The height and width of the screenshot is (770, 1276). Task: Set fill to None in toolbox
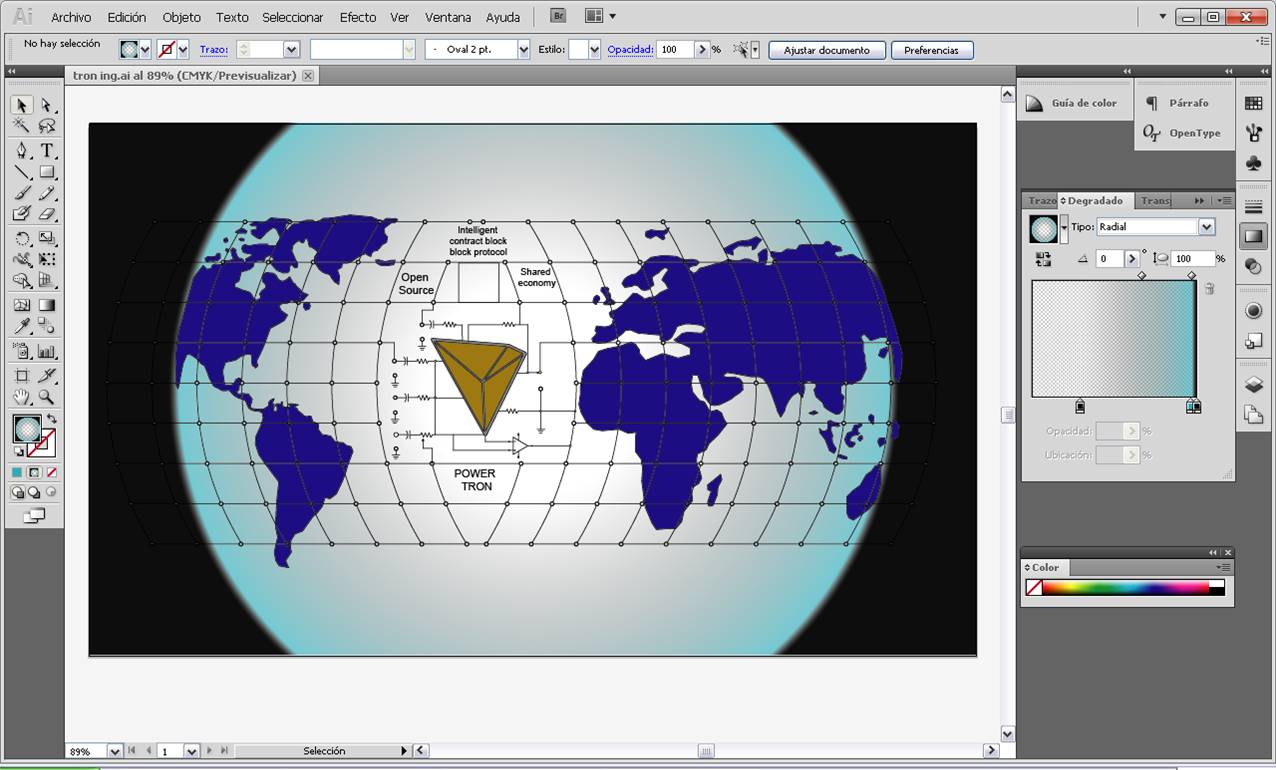(x=51, y=472)
